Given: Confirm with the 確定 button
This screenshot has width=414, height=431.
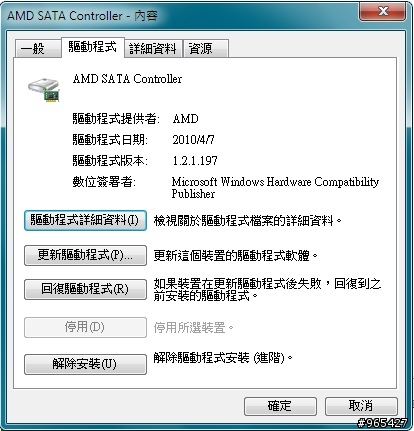Looking at the screenshot, I should click(280, 406).
